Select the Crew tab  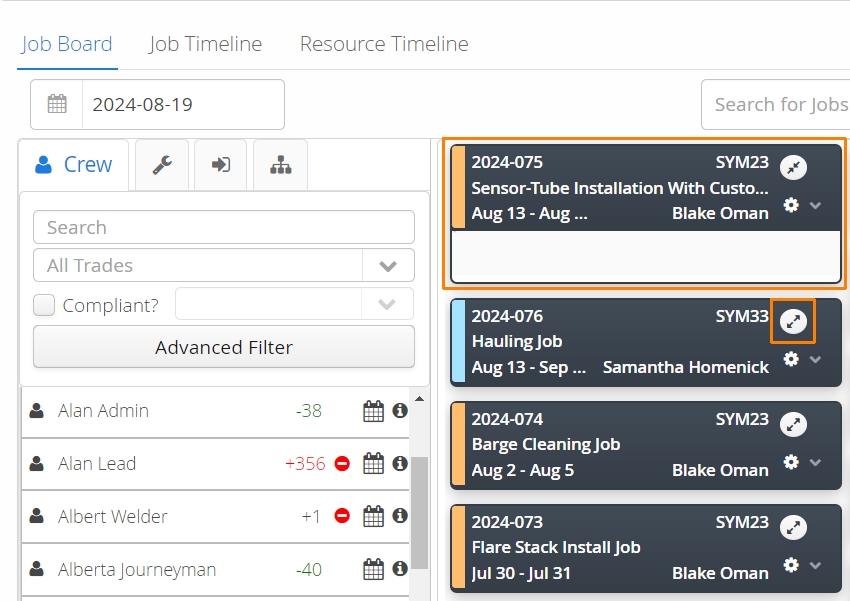(74, 165)
